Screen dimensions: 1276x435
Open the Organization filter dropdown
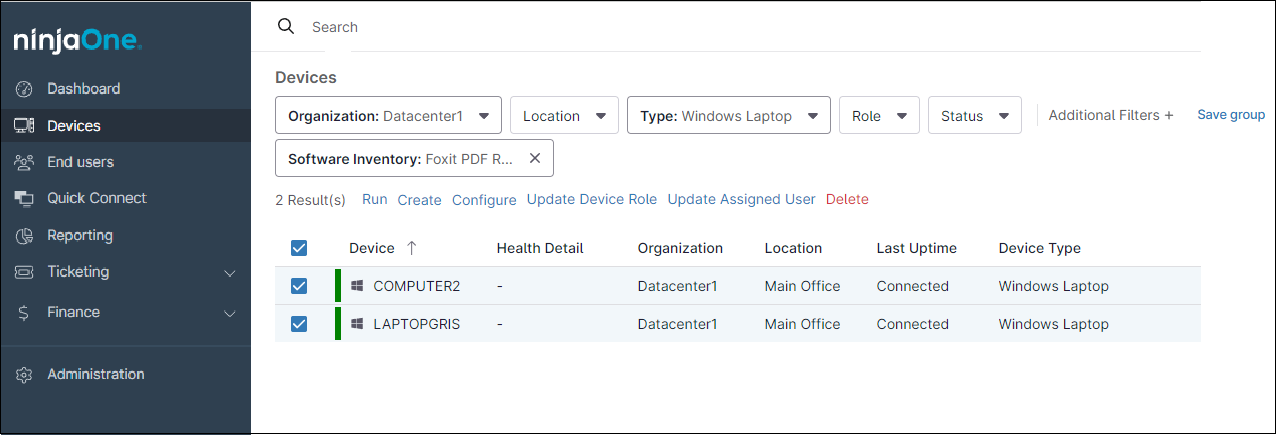pyautogui.click(x=388, y=116)
